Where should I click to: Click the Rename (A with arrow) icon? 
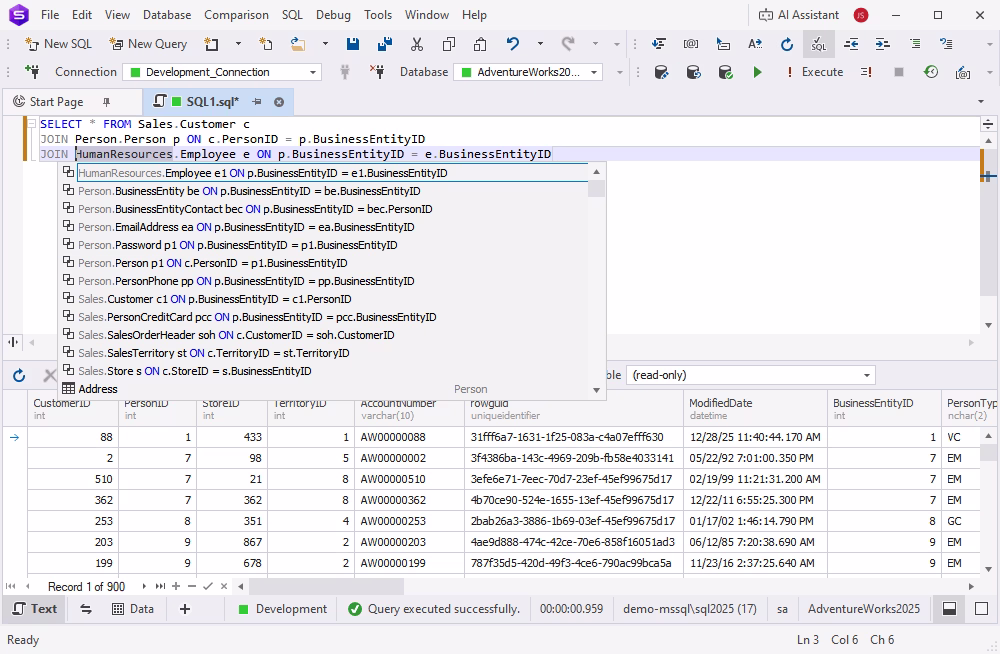tap(755, 44)
